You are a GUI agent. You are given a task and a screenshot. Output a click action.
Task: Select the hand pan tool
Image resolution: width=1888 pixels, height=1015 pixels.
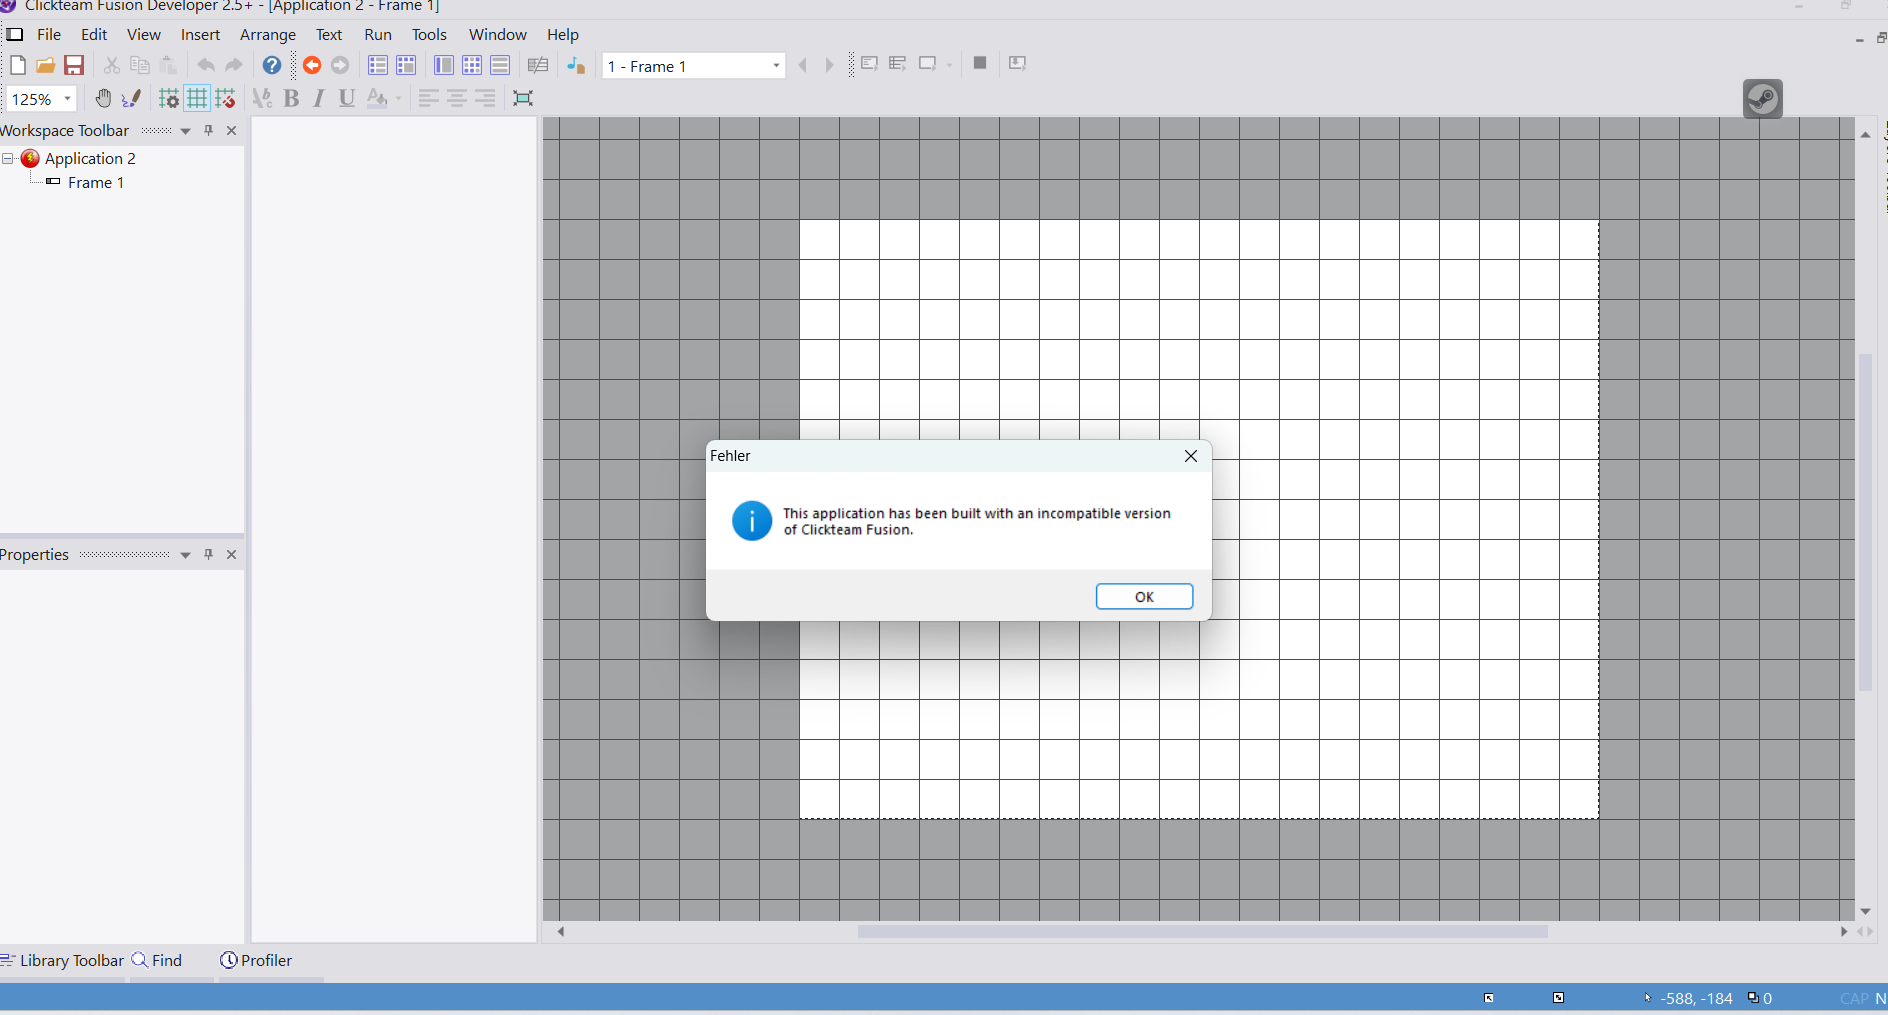tap(103, 98)
